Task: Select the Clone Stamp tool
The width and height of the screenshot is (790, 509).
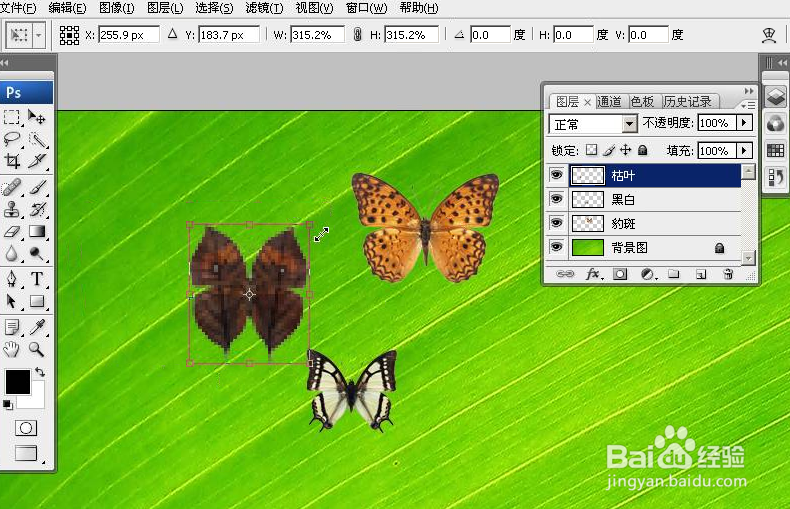Action: pyautogui.click(x=12, y=209)
